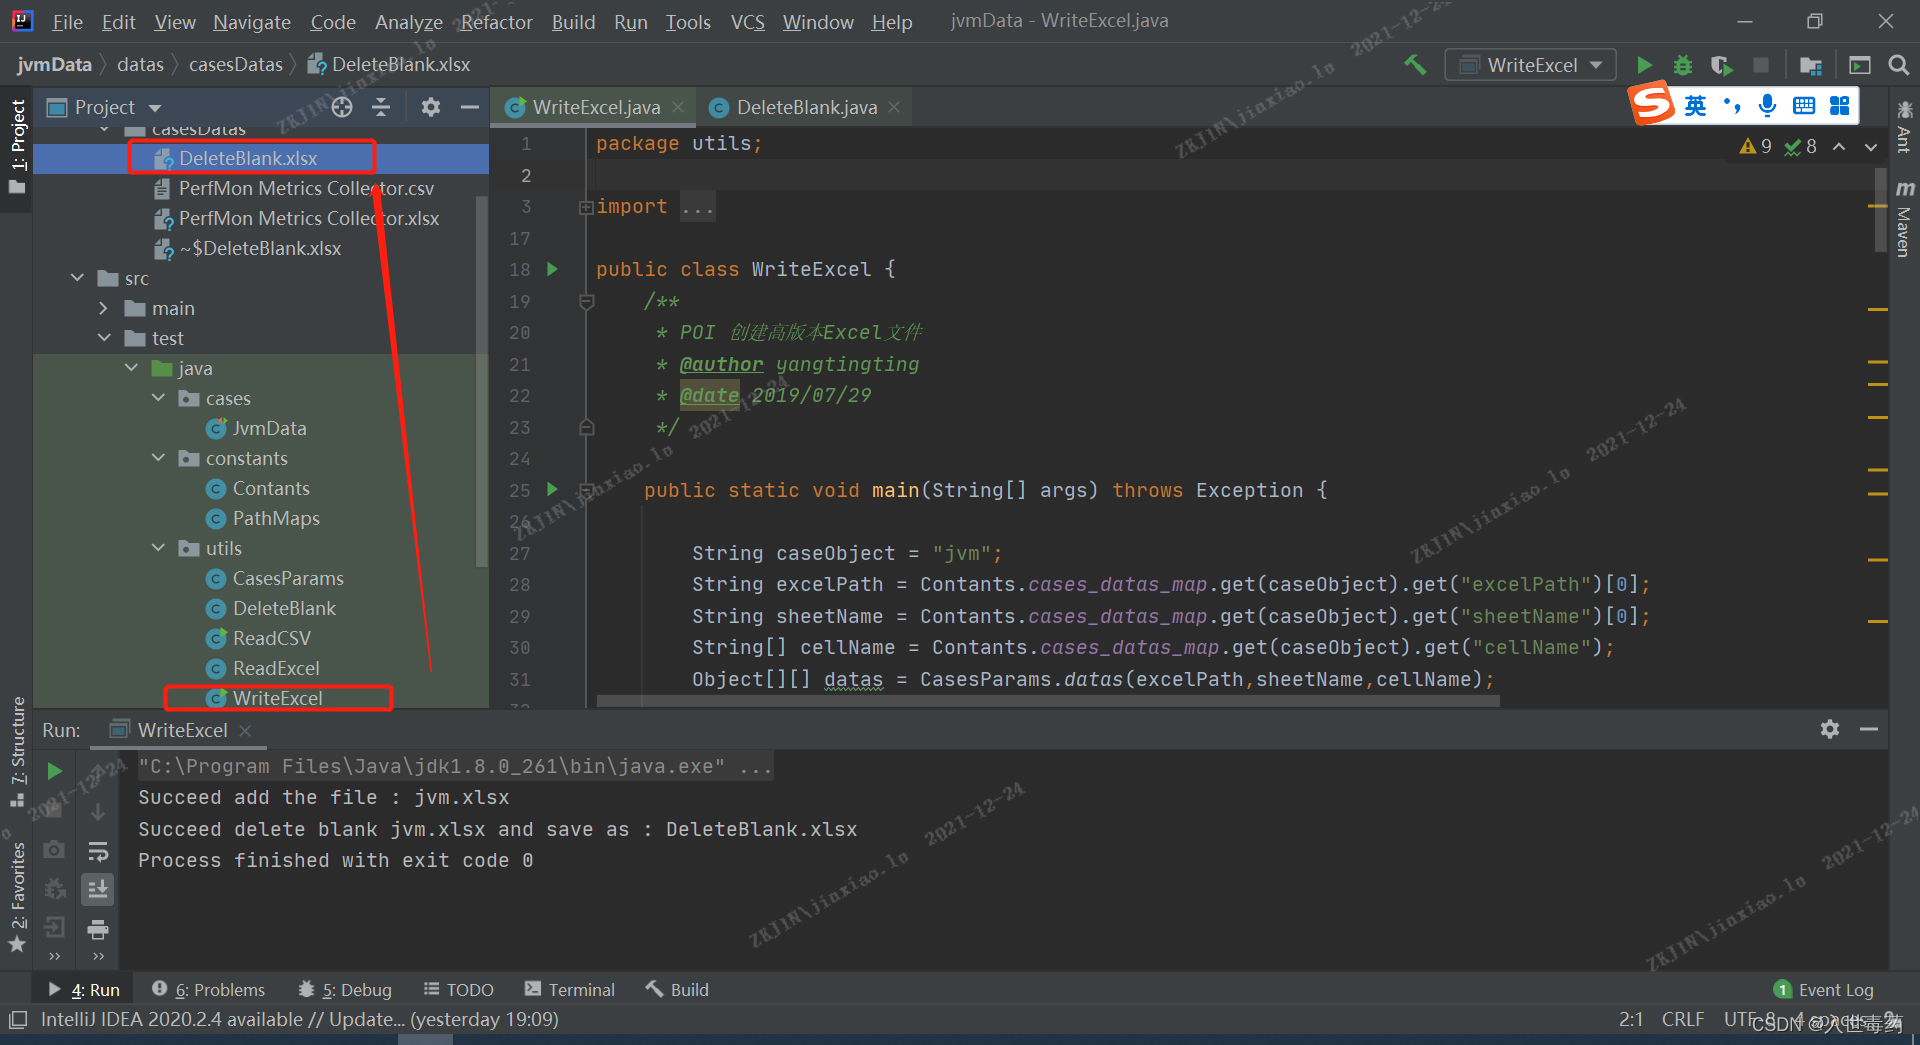Activate Sogou voice input microphone
The height and width of the screenshot is (1045, 1920).
[1767, 105]
